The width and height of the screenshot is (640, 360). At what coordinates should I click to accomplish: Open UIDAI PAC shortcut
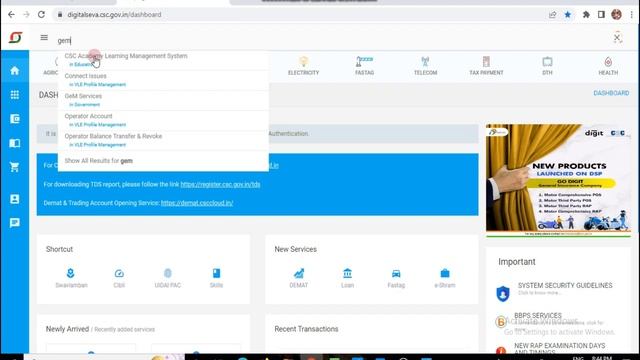pyautogui.click(x=168, y=278)
